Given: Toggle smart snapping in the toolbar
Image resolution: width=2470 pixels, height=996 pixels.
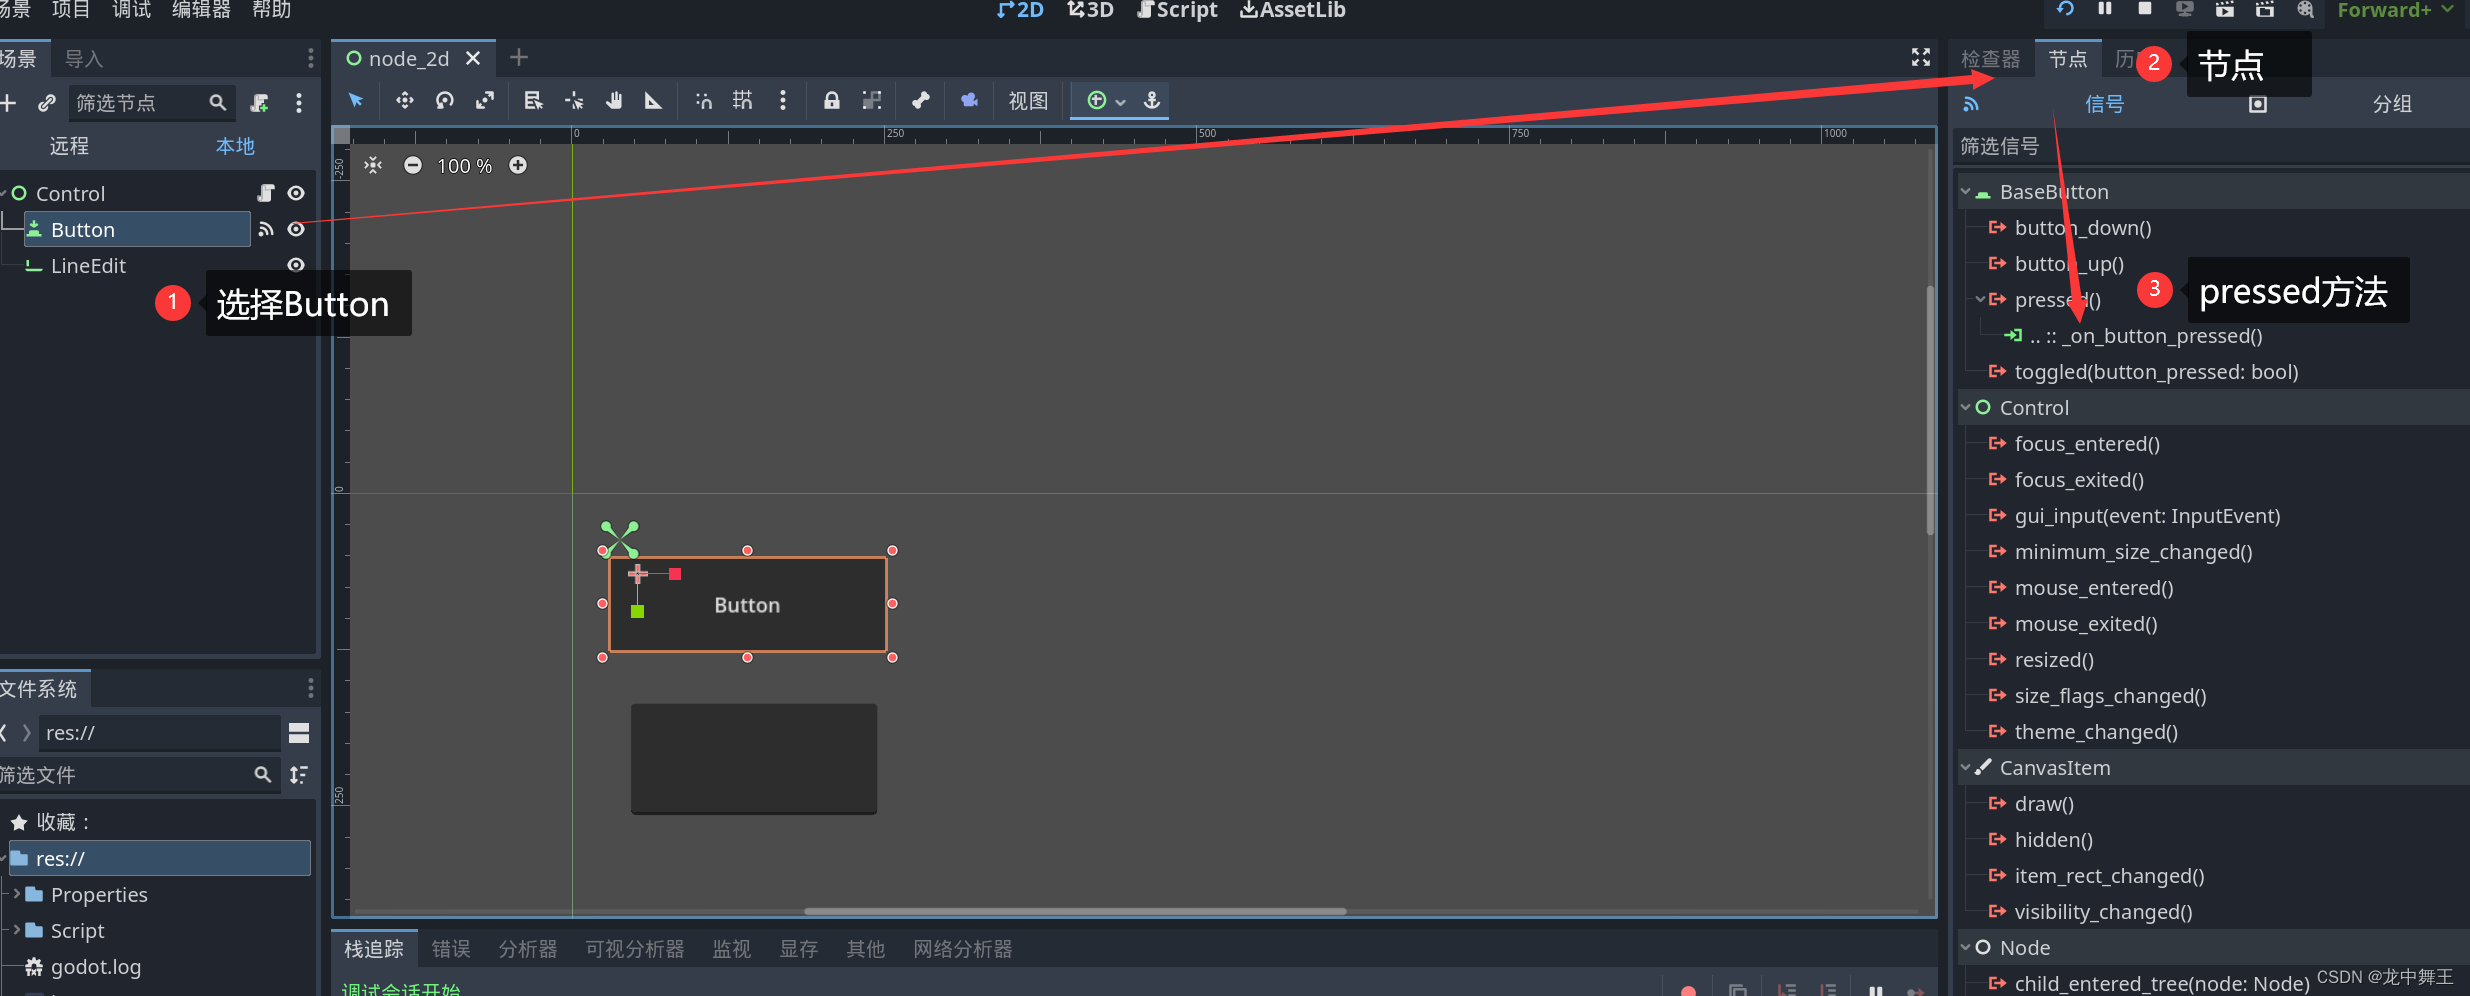Looking at the screenshot, I should coord(704,100).
